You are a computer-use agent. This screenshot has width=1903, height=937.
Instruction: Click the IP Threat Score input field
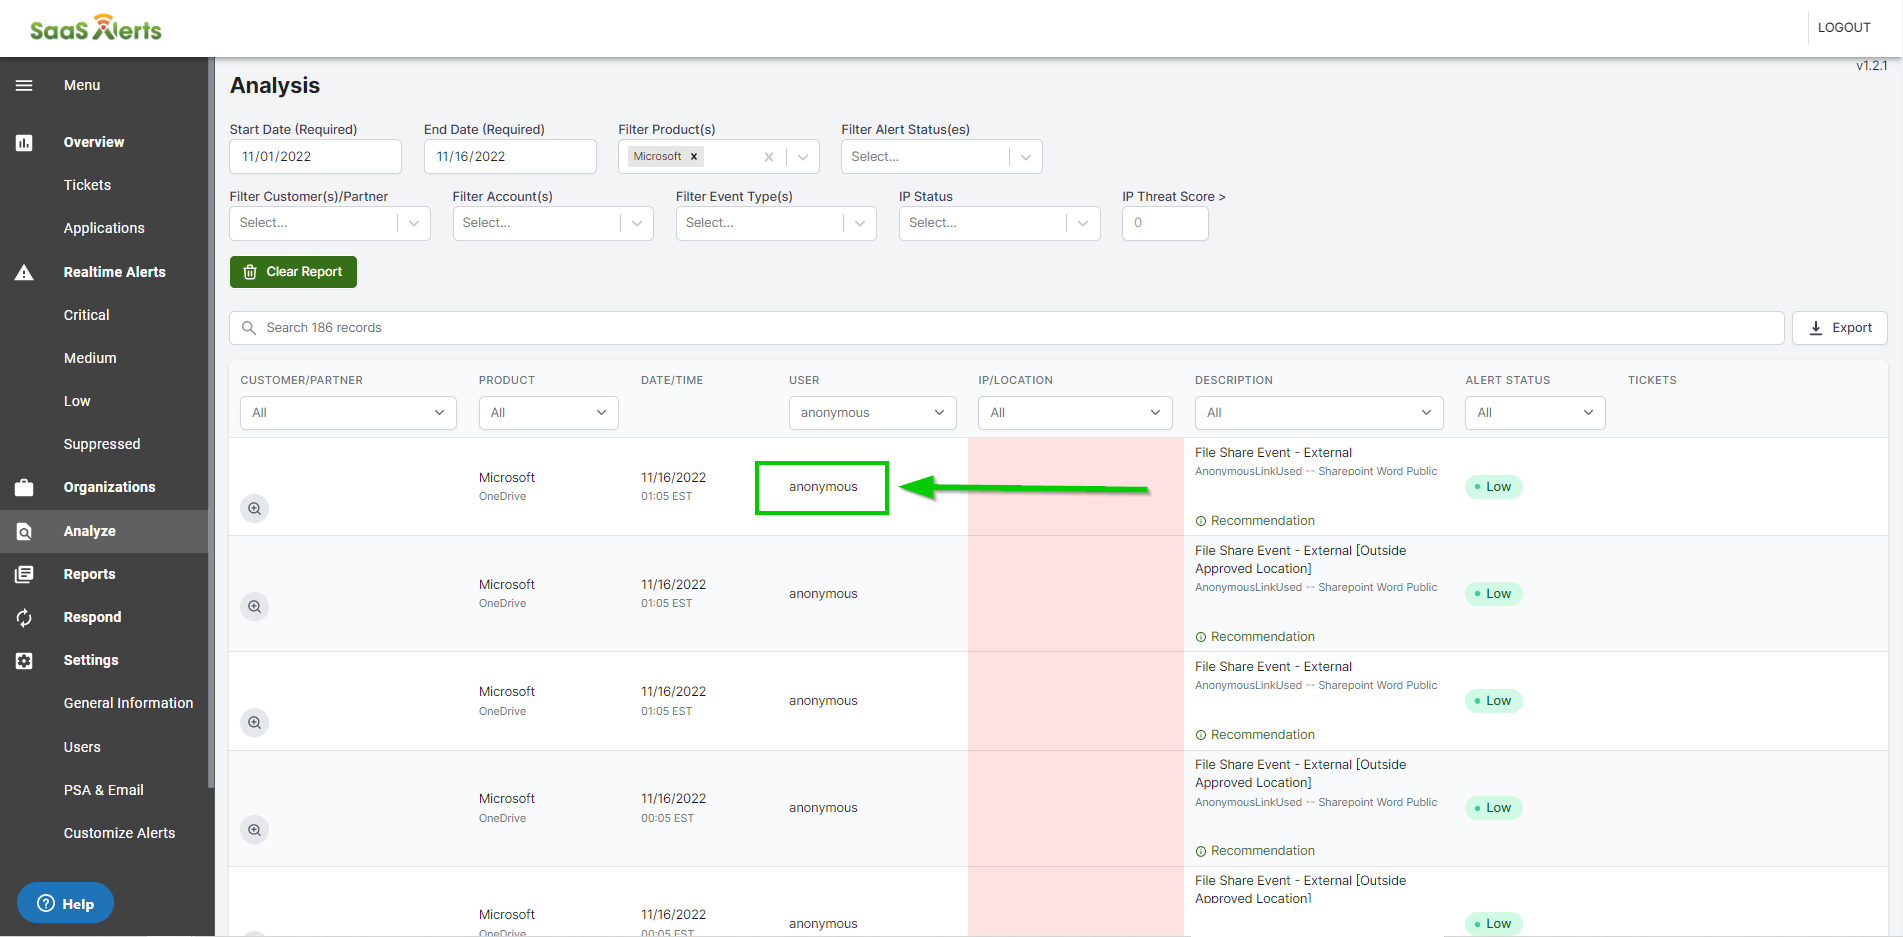pos(1165,223)
